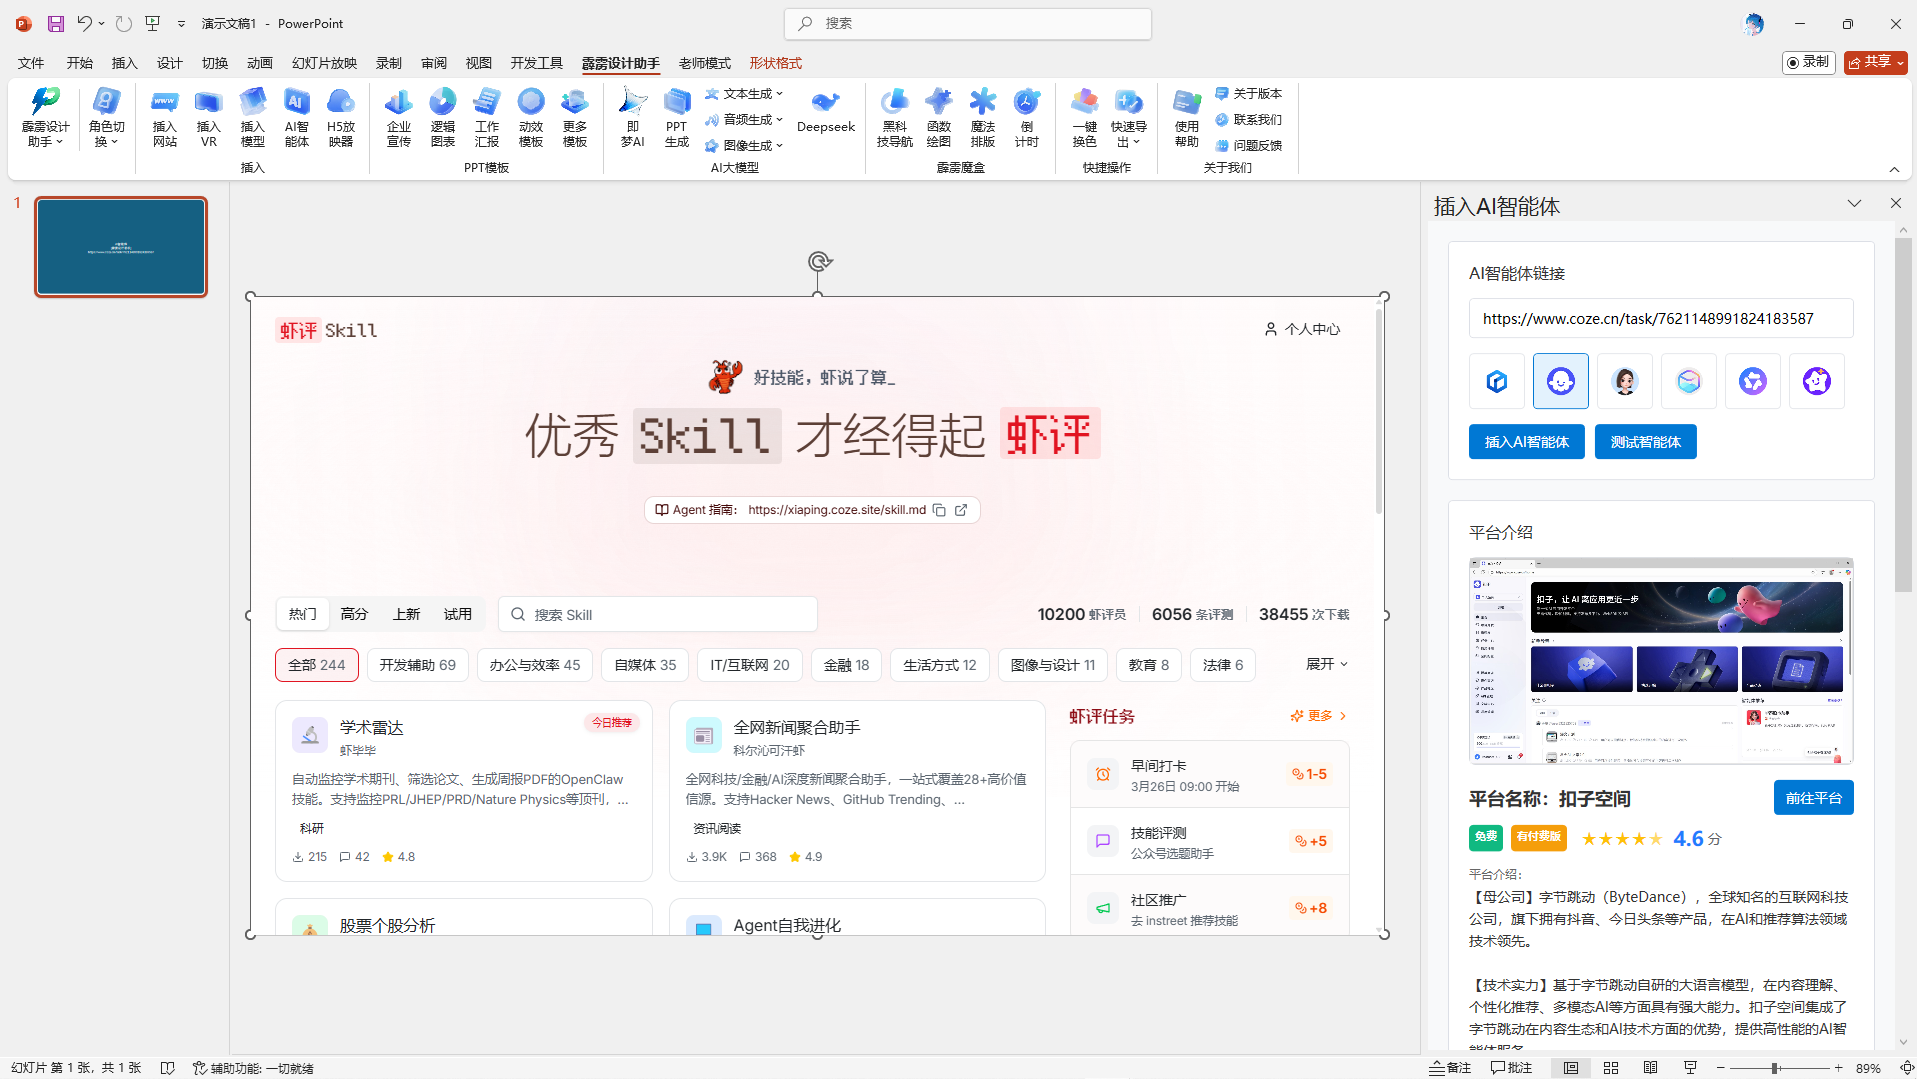The height and width of the screenshot is (1079, 1917).
Task: Click the 前往平台 button
Action: [x=1813, y=798]
